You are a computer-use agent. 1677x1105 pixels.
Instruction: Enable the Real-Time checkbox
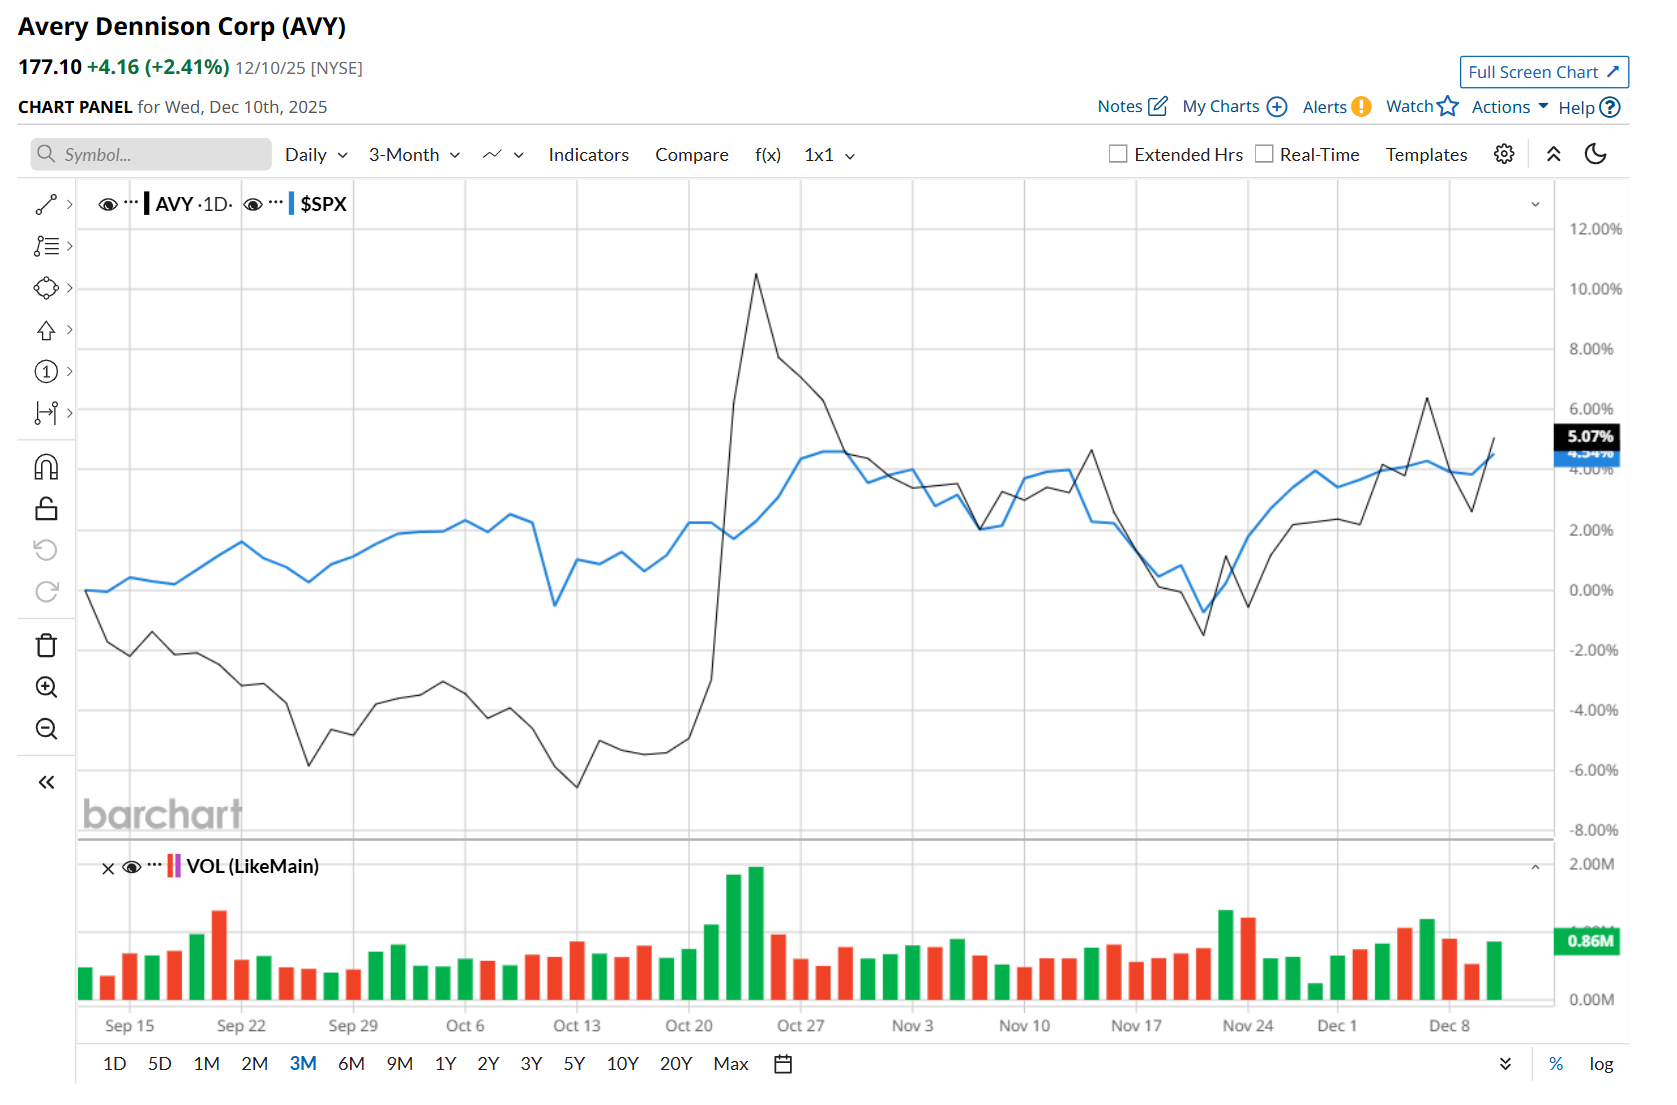pyautogui.click(x=1264, y=154)
